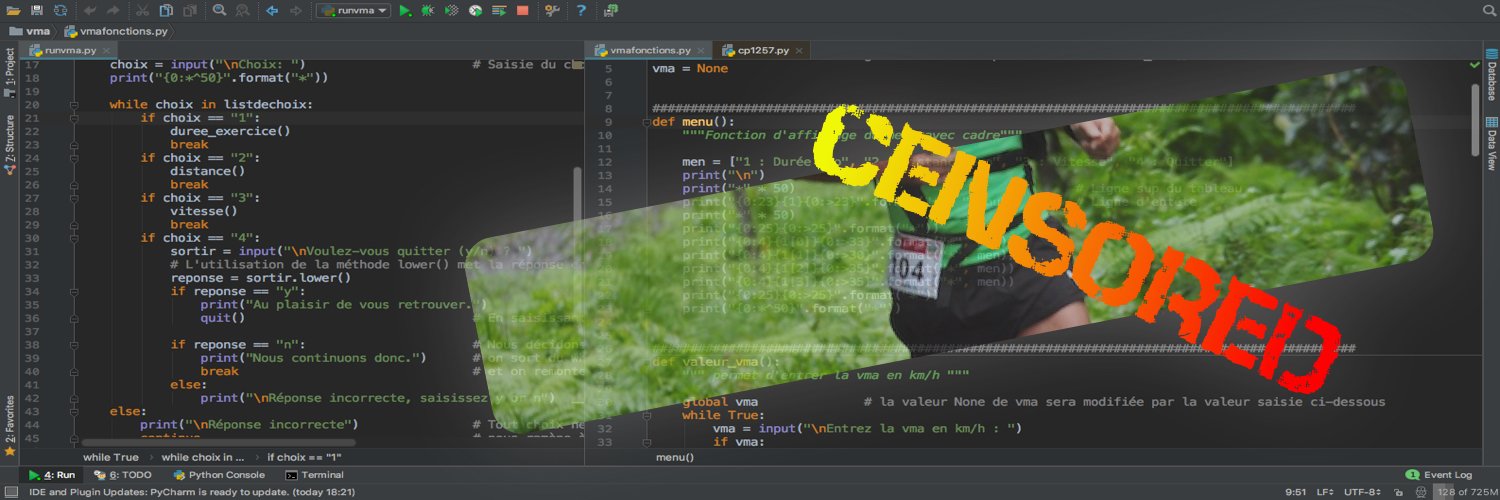Open the runvma run configuration dropdown
The width and height of the screenshot is (1500, 500).
click(353, 10)
